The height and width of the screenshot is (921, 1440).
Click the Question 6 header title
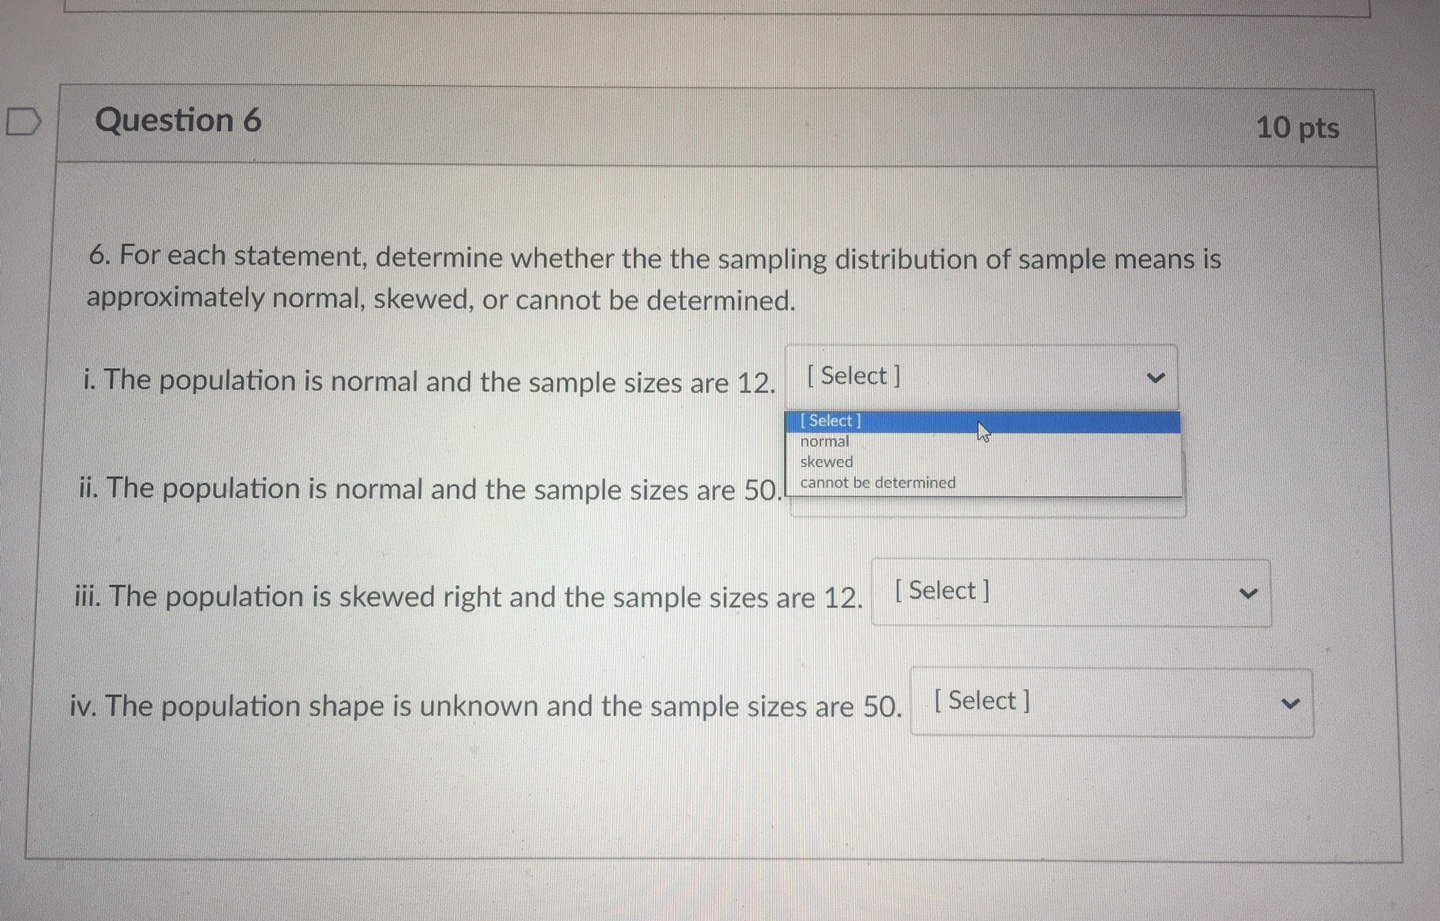(178, 120)
